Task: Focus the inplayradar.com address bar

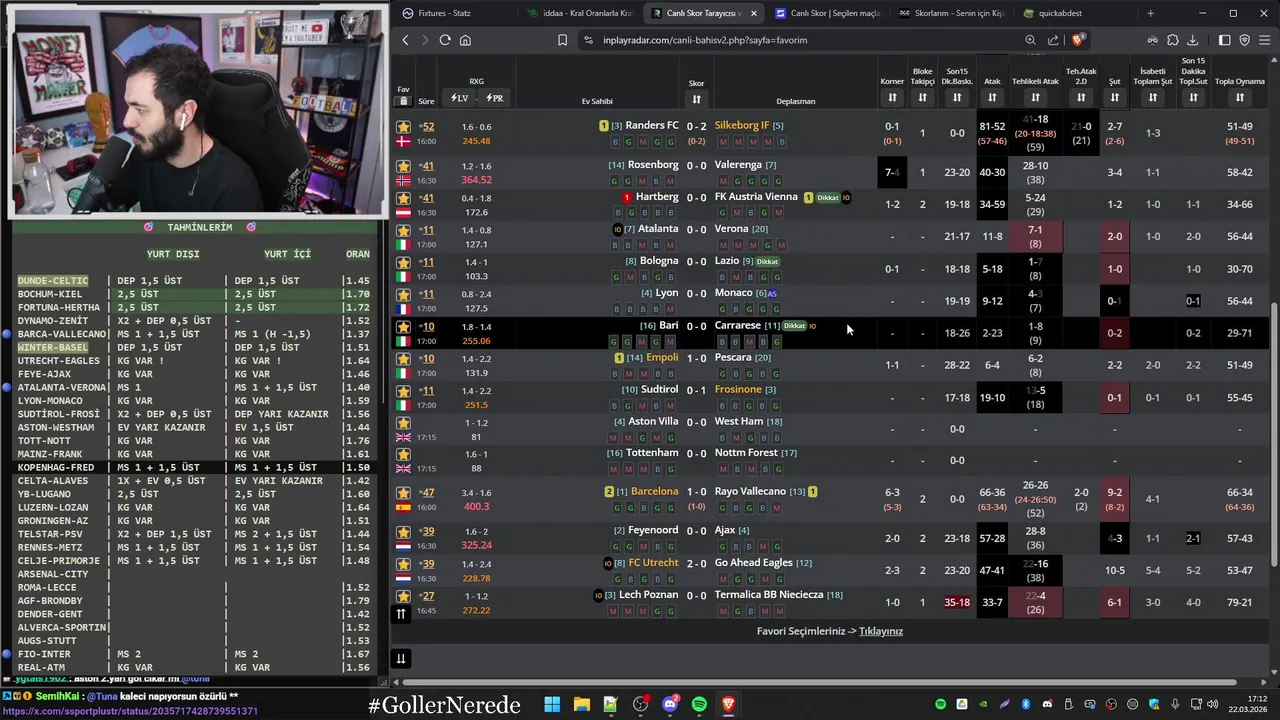Action: [x=810, y=40]
